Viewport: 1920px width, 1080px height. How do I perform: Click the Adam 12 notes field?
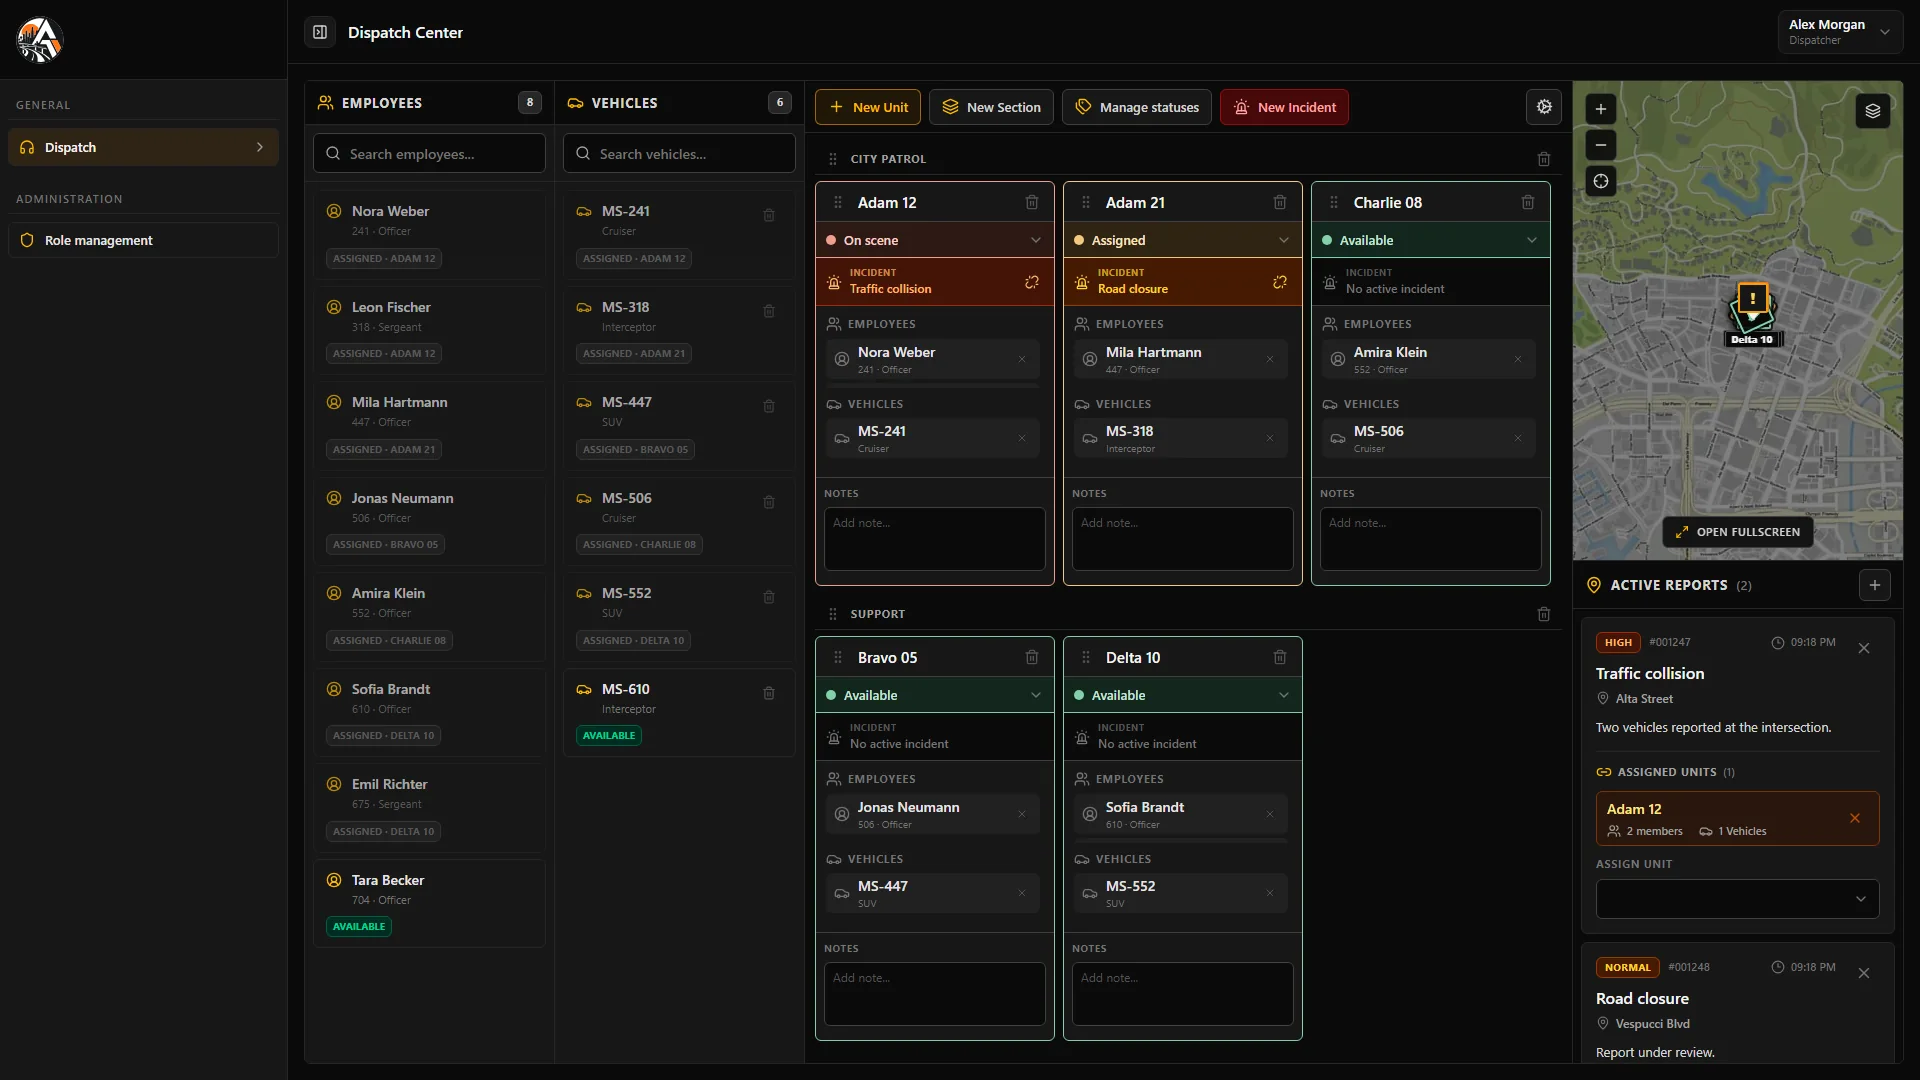coord(935,539)
